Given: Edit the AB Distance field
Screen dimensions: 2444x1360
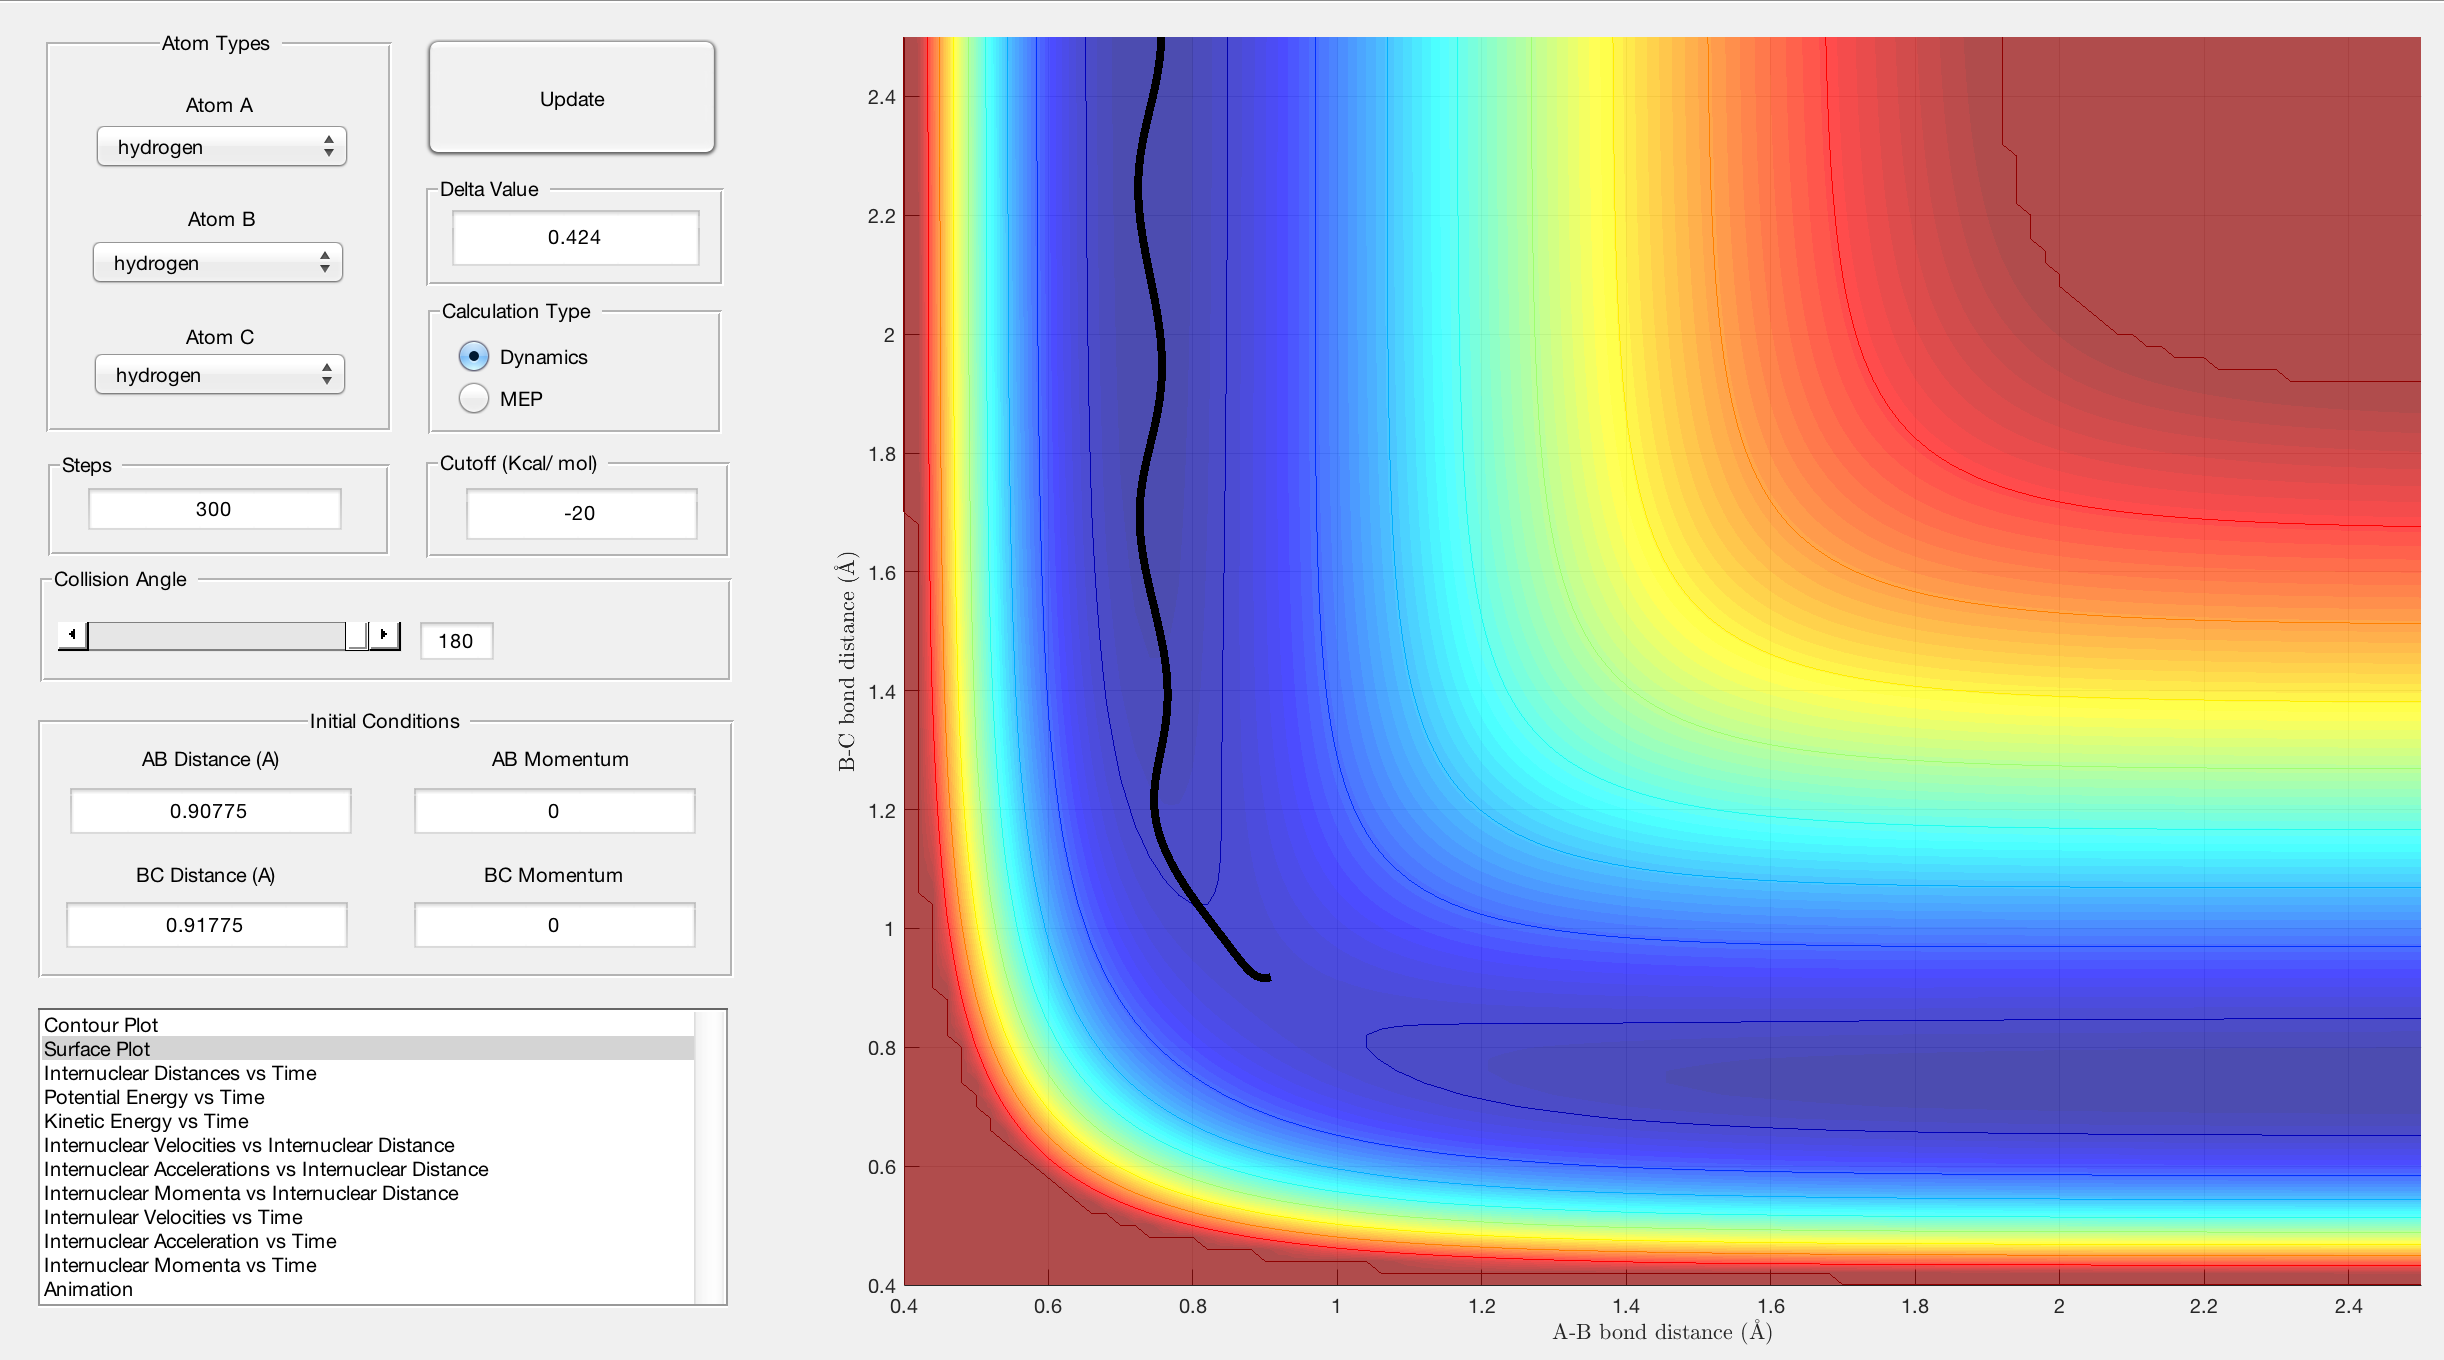Looking at the screenshot, I should 209,811.
